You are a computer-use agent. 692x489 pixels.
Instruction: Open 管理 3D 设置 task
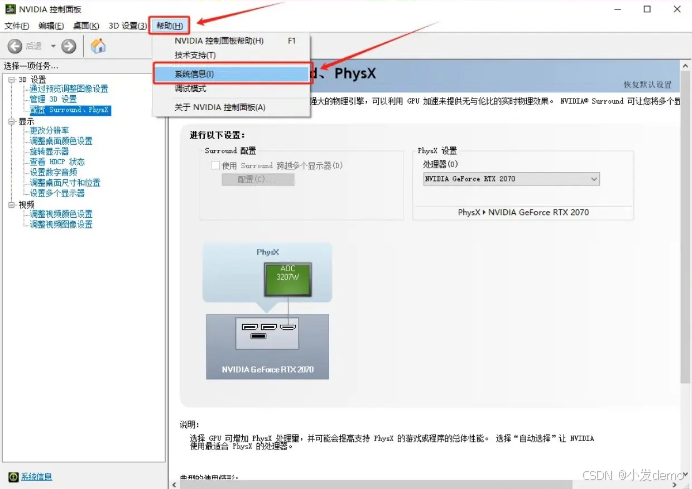tap(53, 99)
